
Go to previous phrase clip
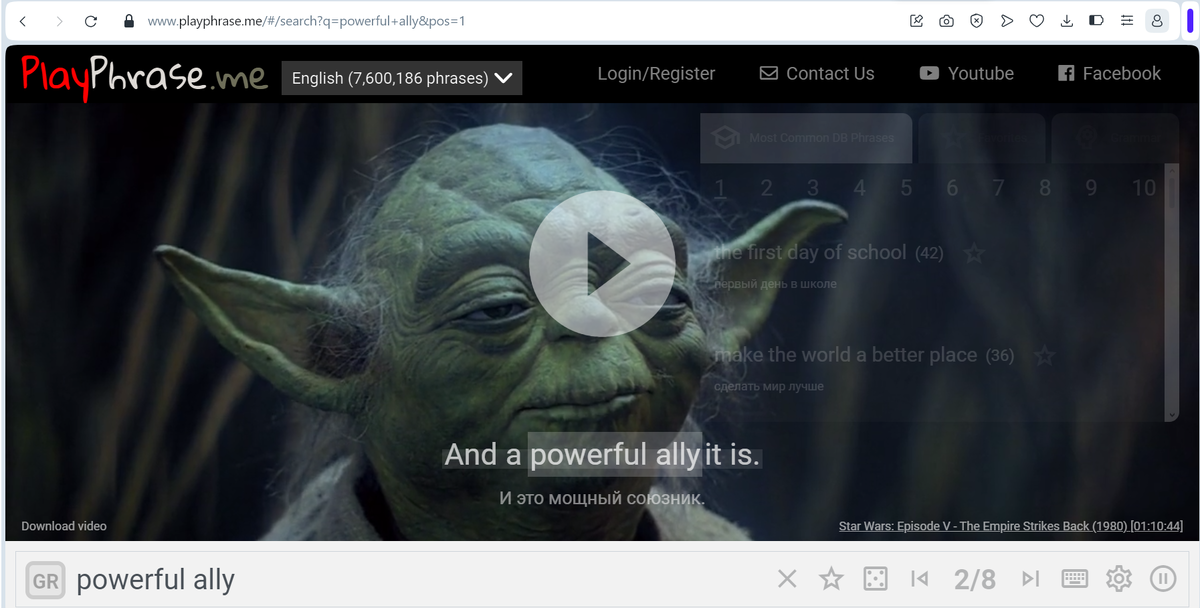click(x=920, y=578)
